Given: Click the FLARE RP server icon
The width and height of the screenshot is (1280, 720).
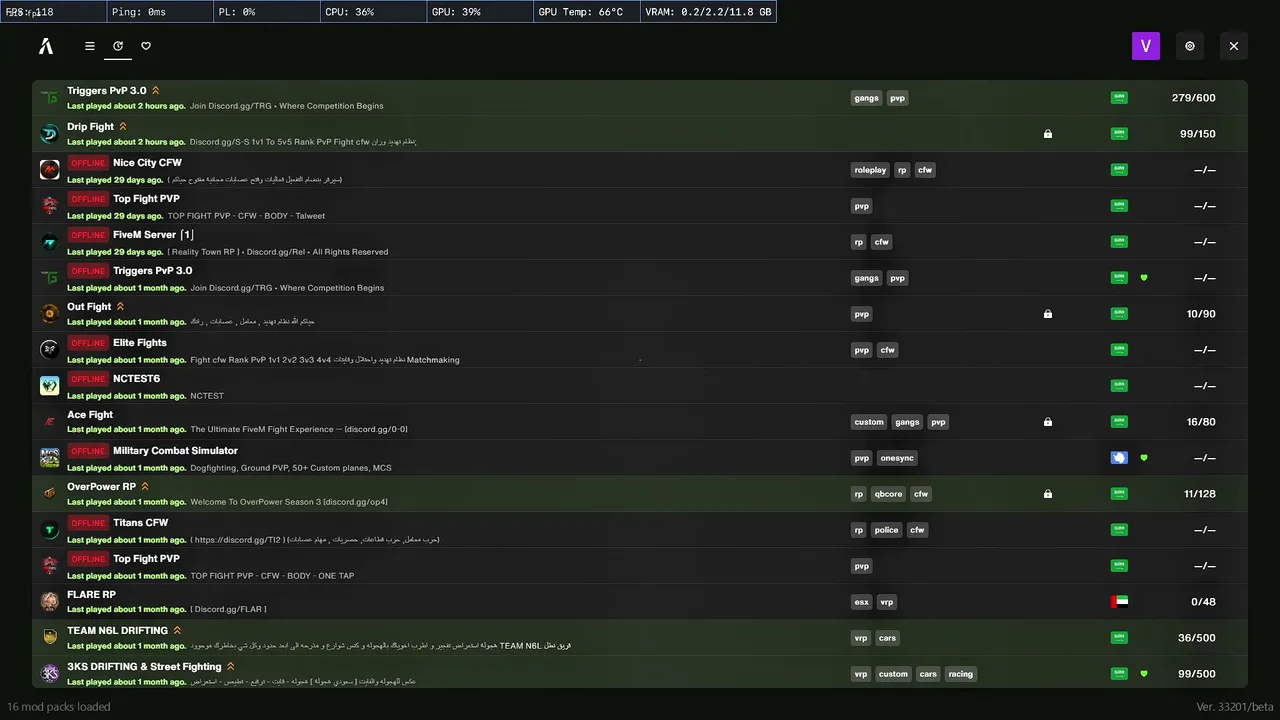Looking at the screenshot, I should click(x=50, y=602).
